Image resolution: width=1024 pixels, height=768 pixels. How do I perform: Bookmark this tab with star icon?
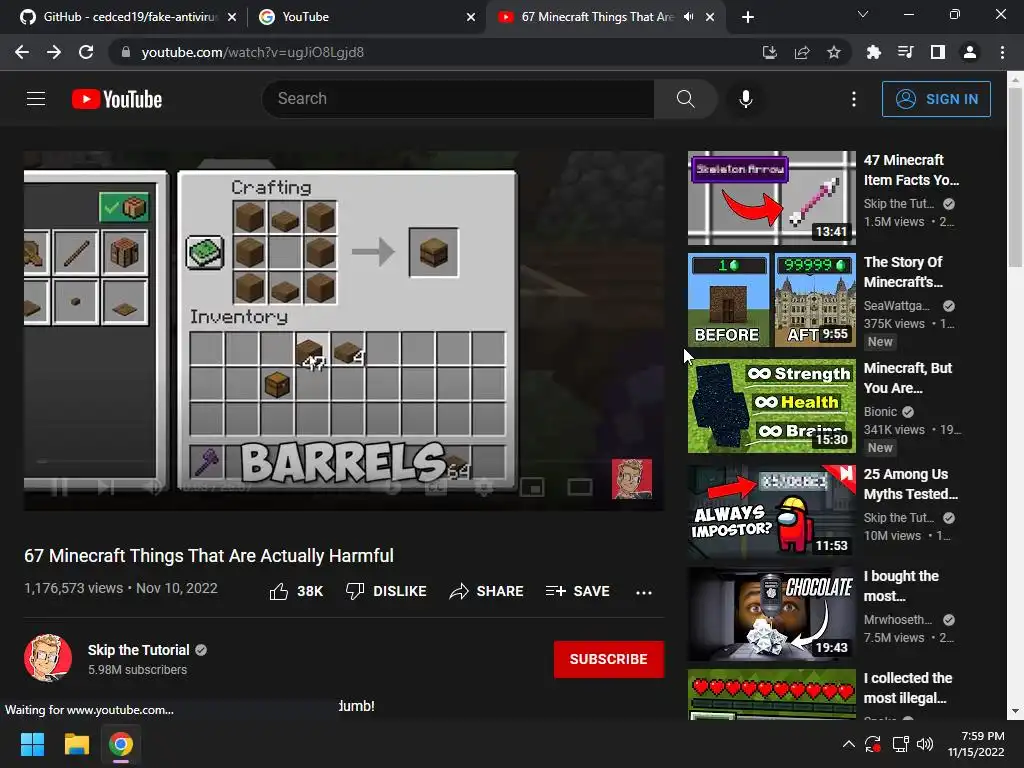point(834,52)
